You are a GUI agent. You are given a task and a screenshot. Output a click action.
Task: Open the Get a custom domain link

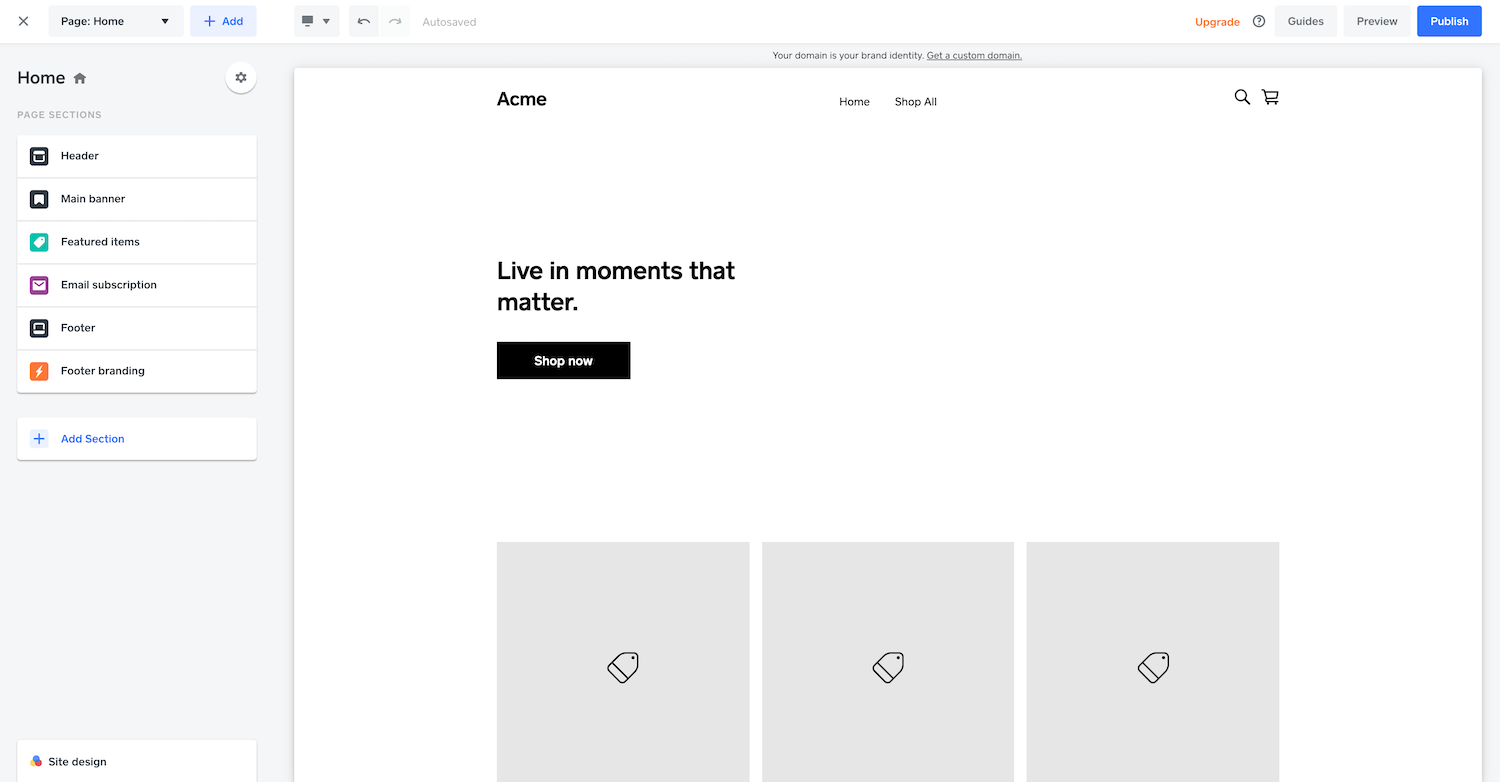click(x=974, y=56)
